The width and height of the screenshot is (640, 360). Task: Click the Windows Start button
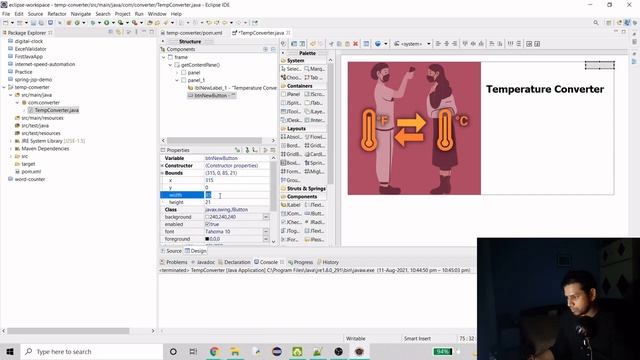click(x=10, y=351)
